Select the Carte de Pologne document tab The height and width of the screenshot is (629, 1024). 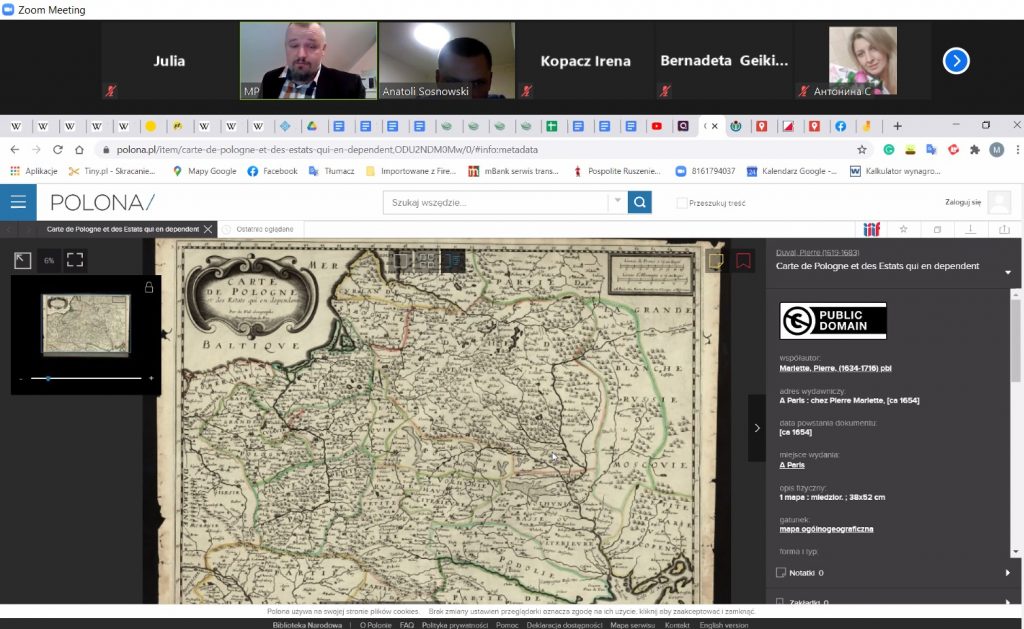click(122, 229)
